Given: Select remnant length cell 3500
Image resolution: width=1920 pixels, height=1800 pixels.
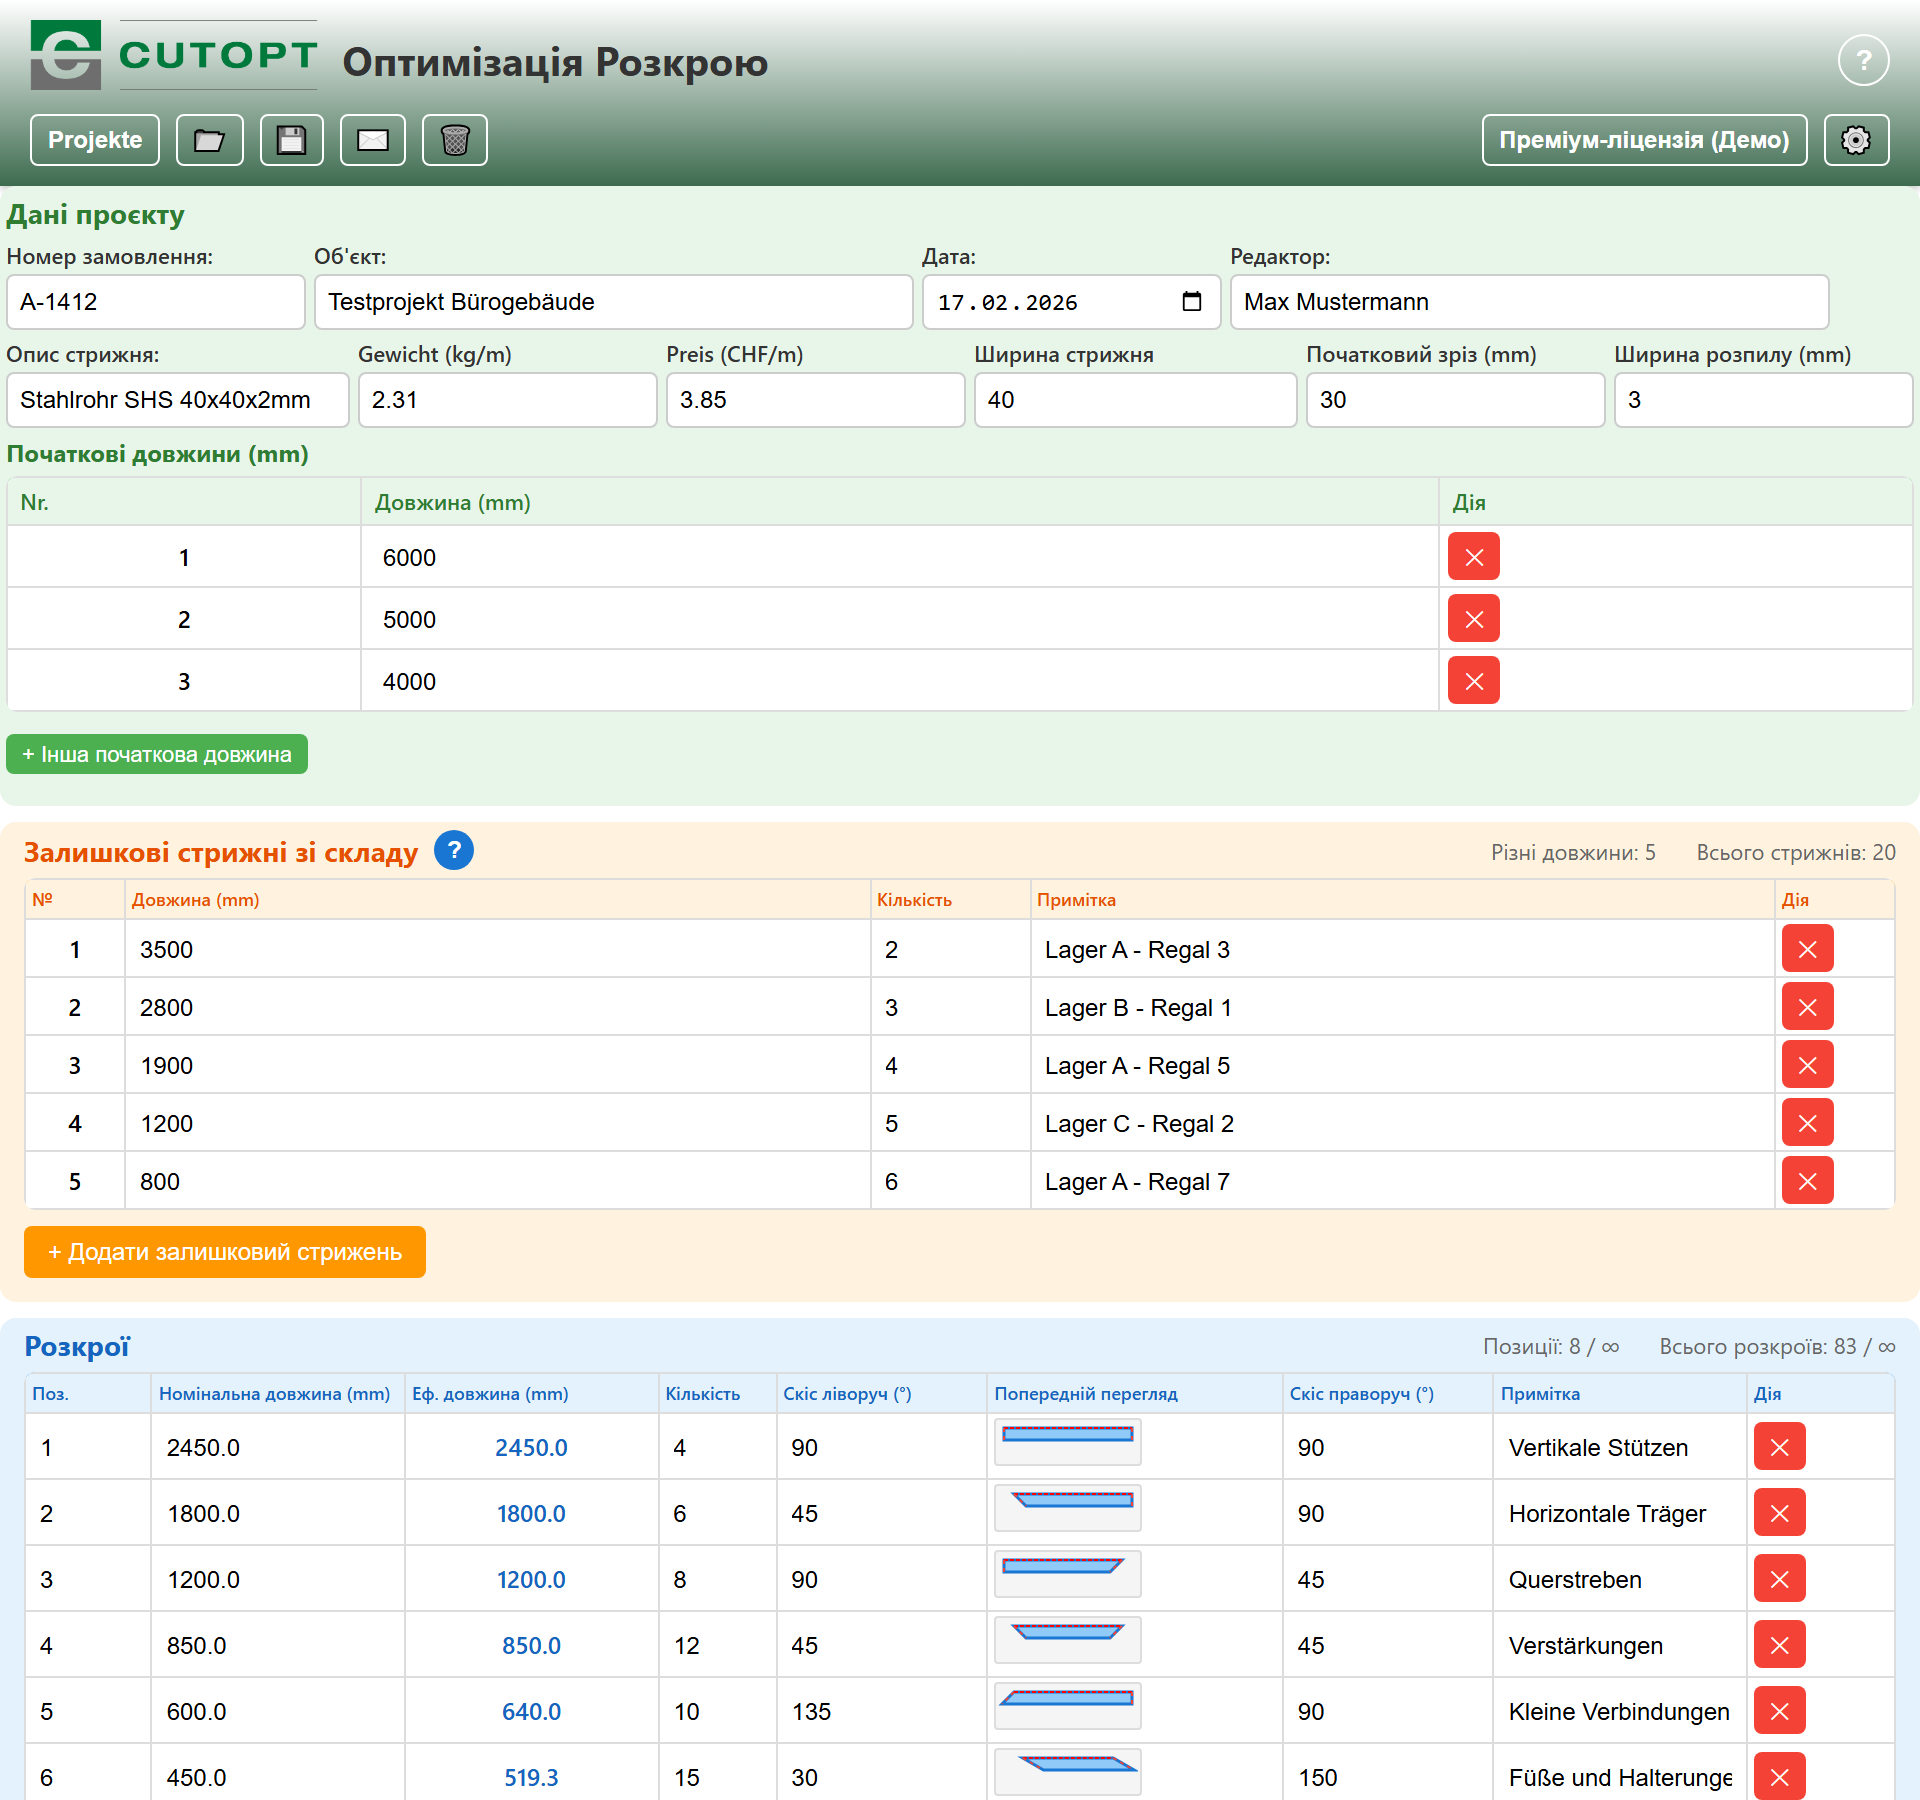Looking at the screenshot, I should coord(498,949).
